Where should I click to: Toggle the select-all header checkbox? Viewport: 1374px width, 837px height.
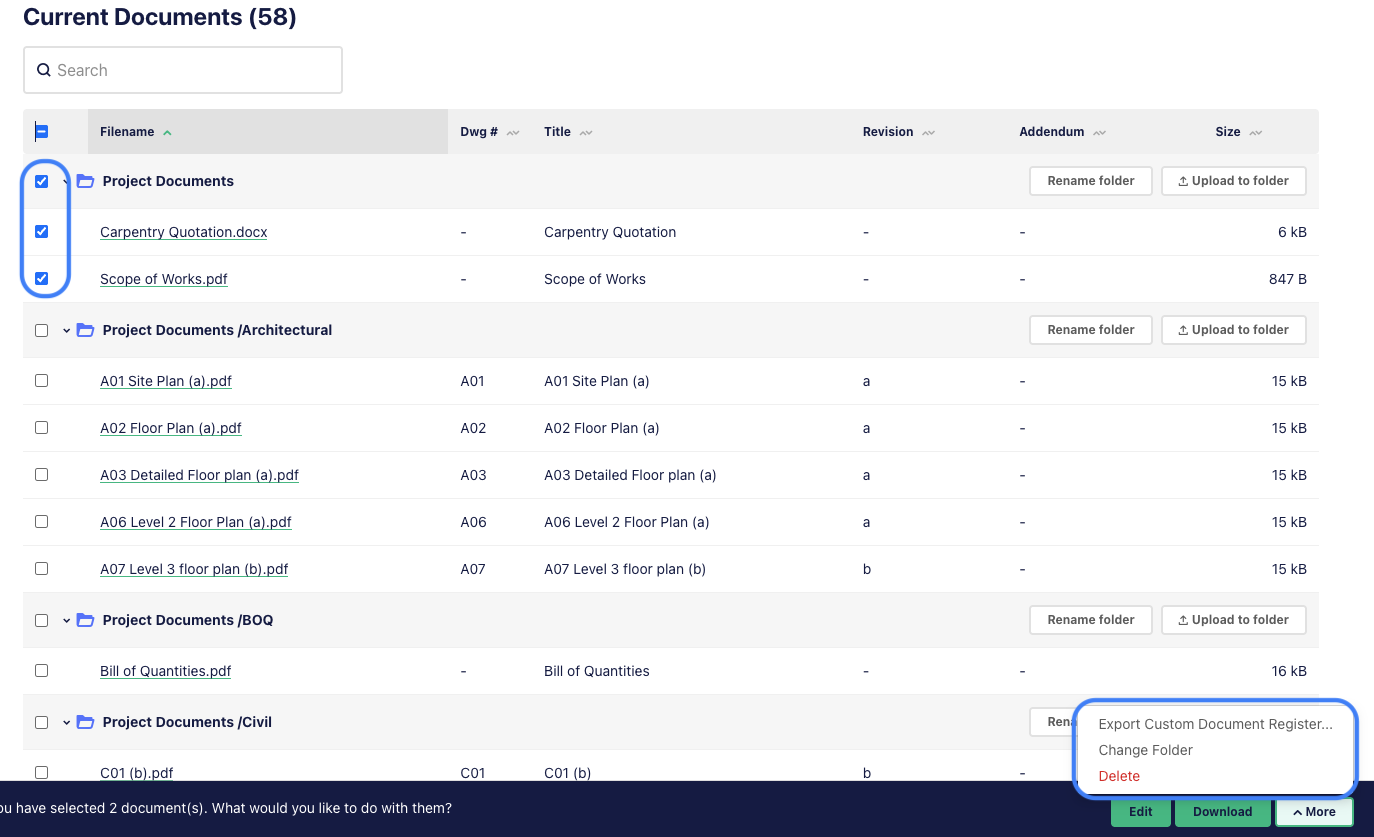coord(41,131)
